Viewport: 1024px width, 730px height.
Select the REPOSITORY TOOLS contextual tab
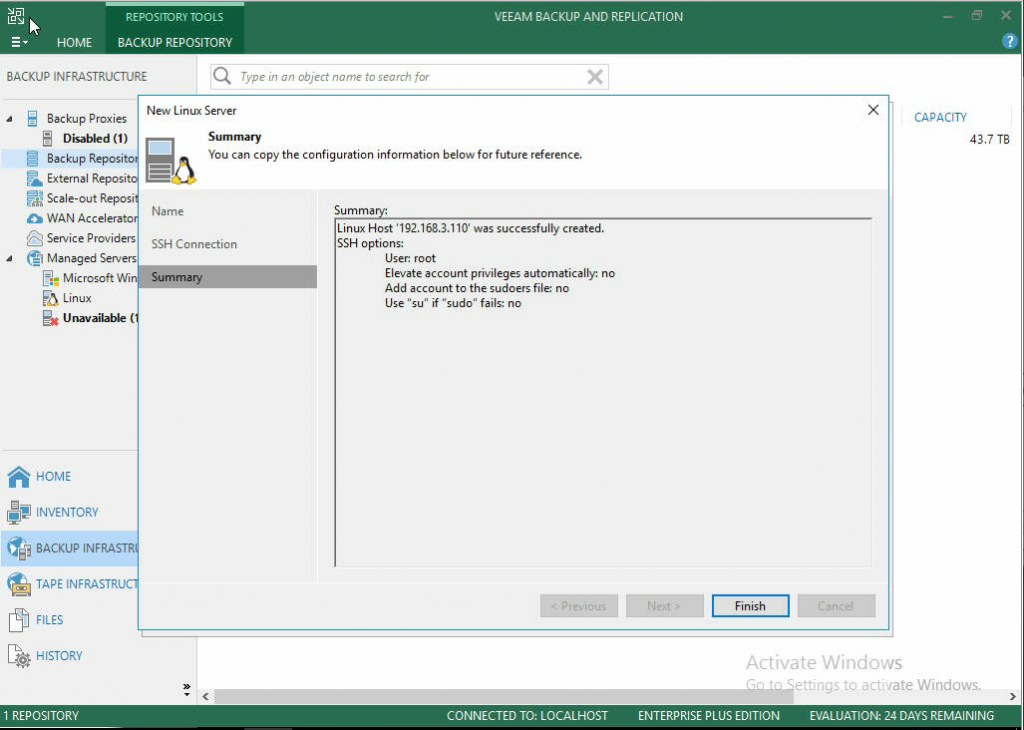pos(174,17)
